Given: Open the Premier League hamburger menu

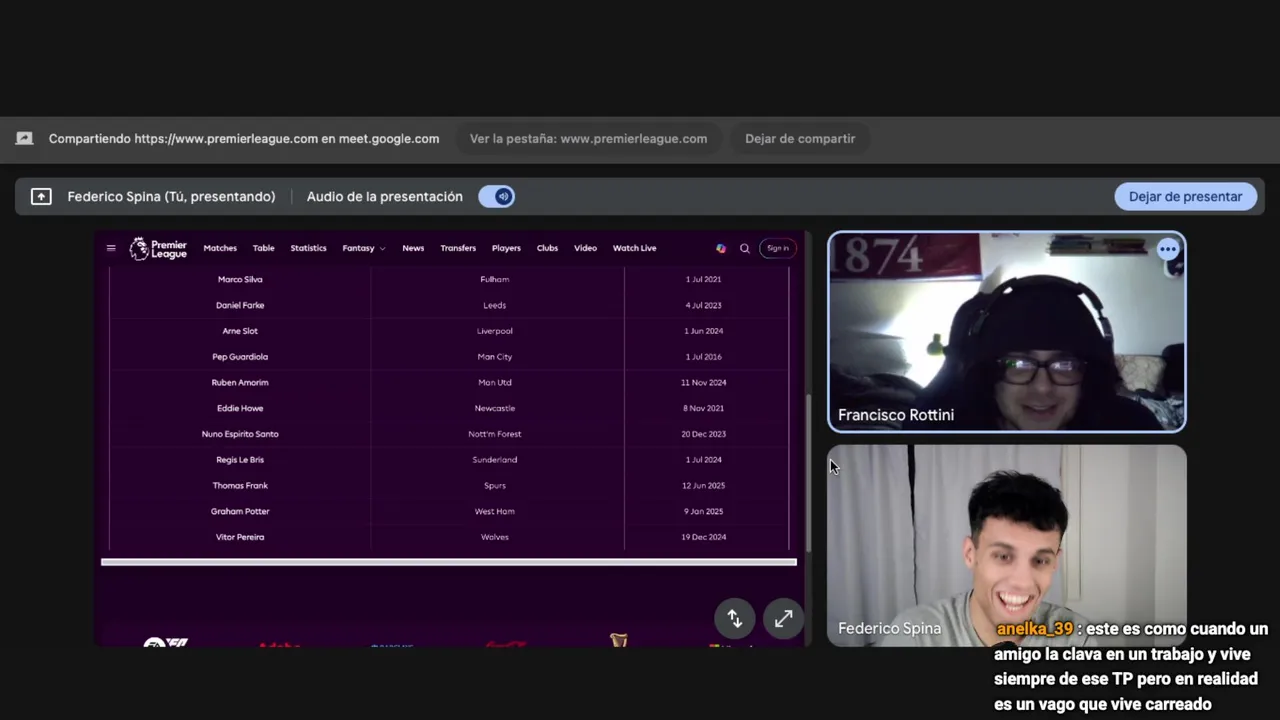Looking at the screenshot, I should 111,248.
